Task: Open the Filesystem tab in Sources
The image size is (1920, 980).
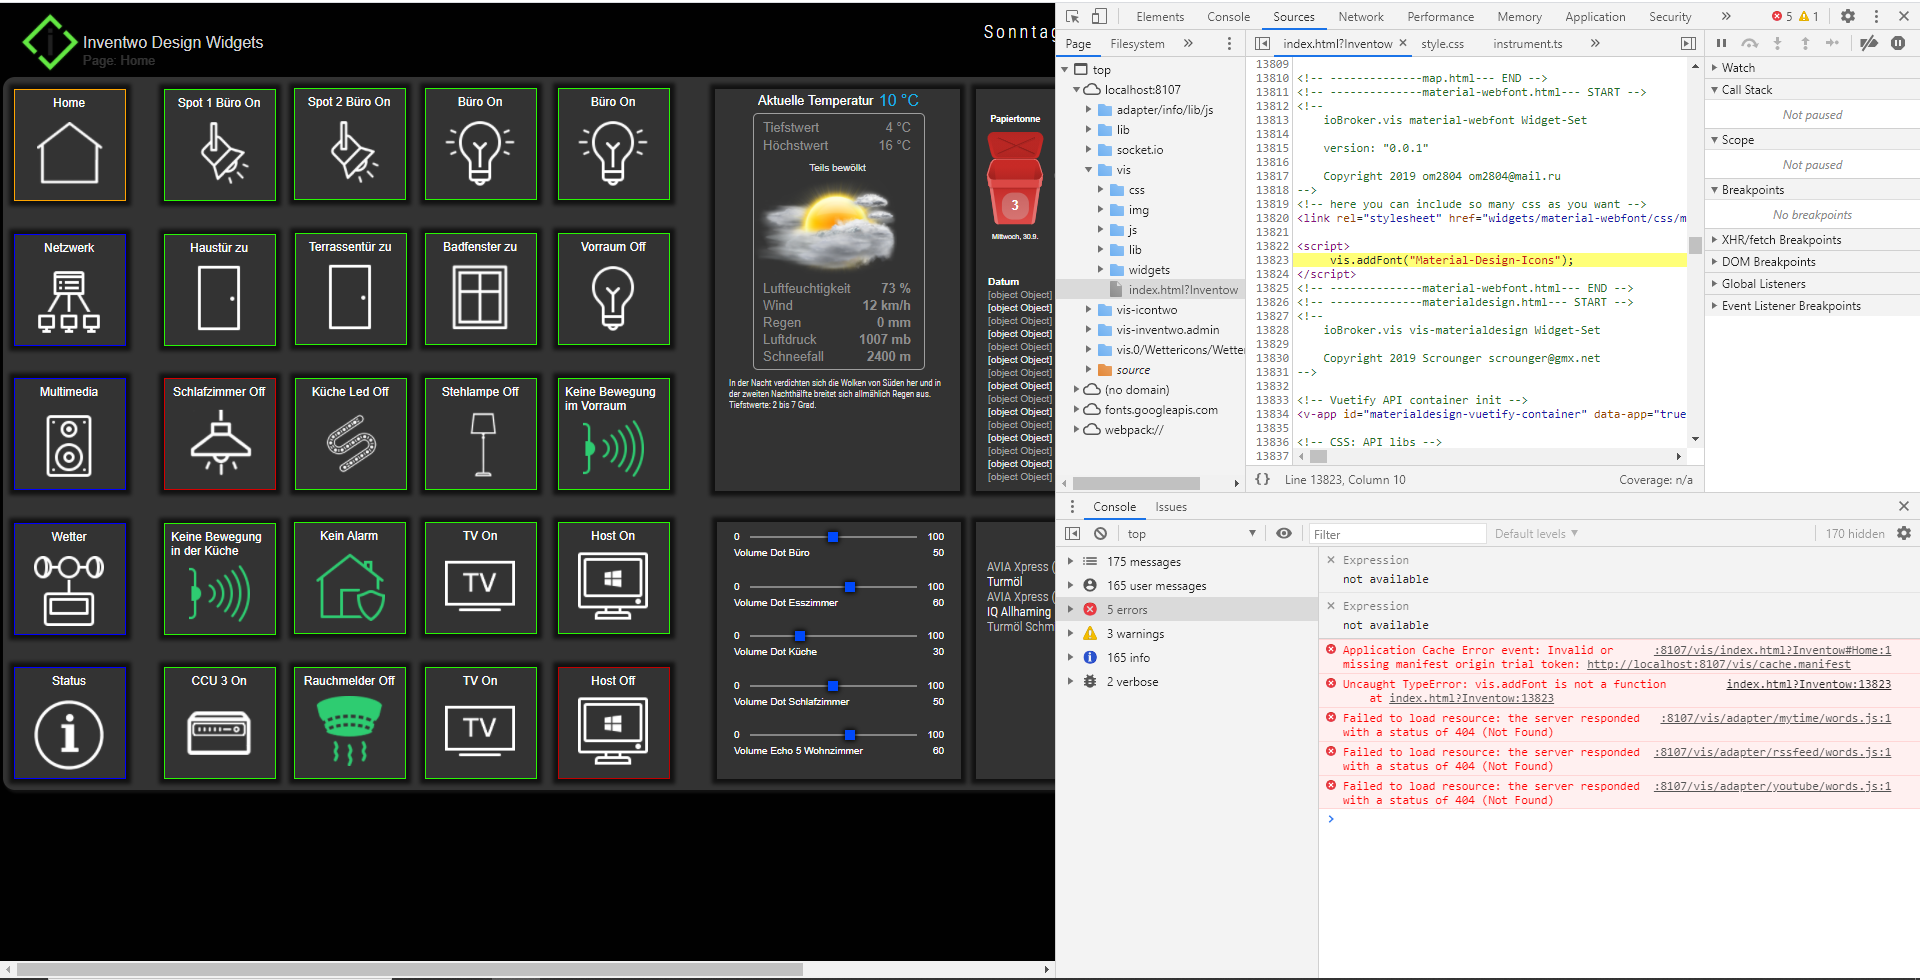Action: pyautogui.click(x=1137, y=44)
